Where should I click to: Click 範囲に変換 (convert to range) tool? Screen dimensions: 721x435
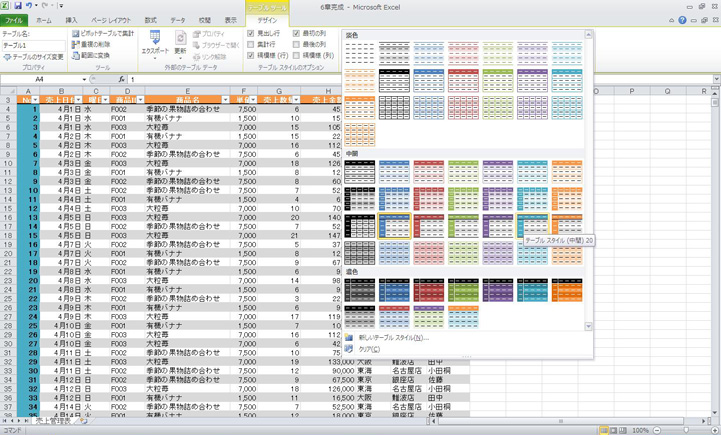[95, 56]
